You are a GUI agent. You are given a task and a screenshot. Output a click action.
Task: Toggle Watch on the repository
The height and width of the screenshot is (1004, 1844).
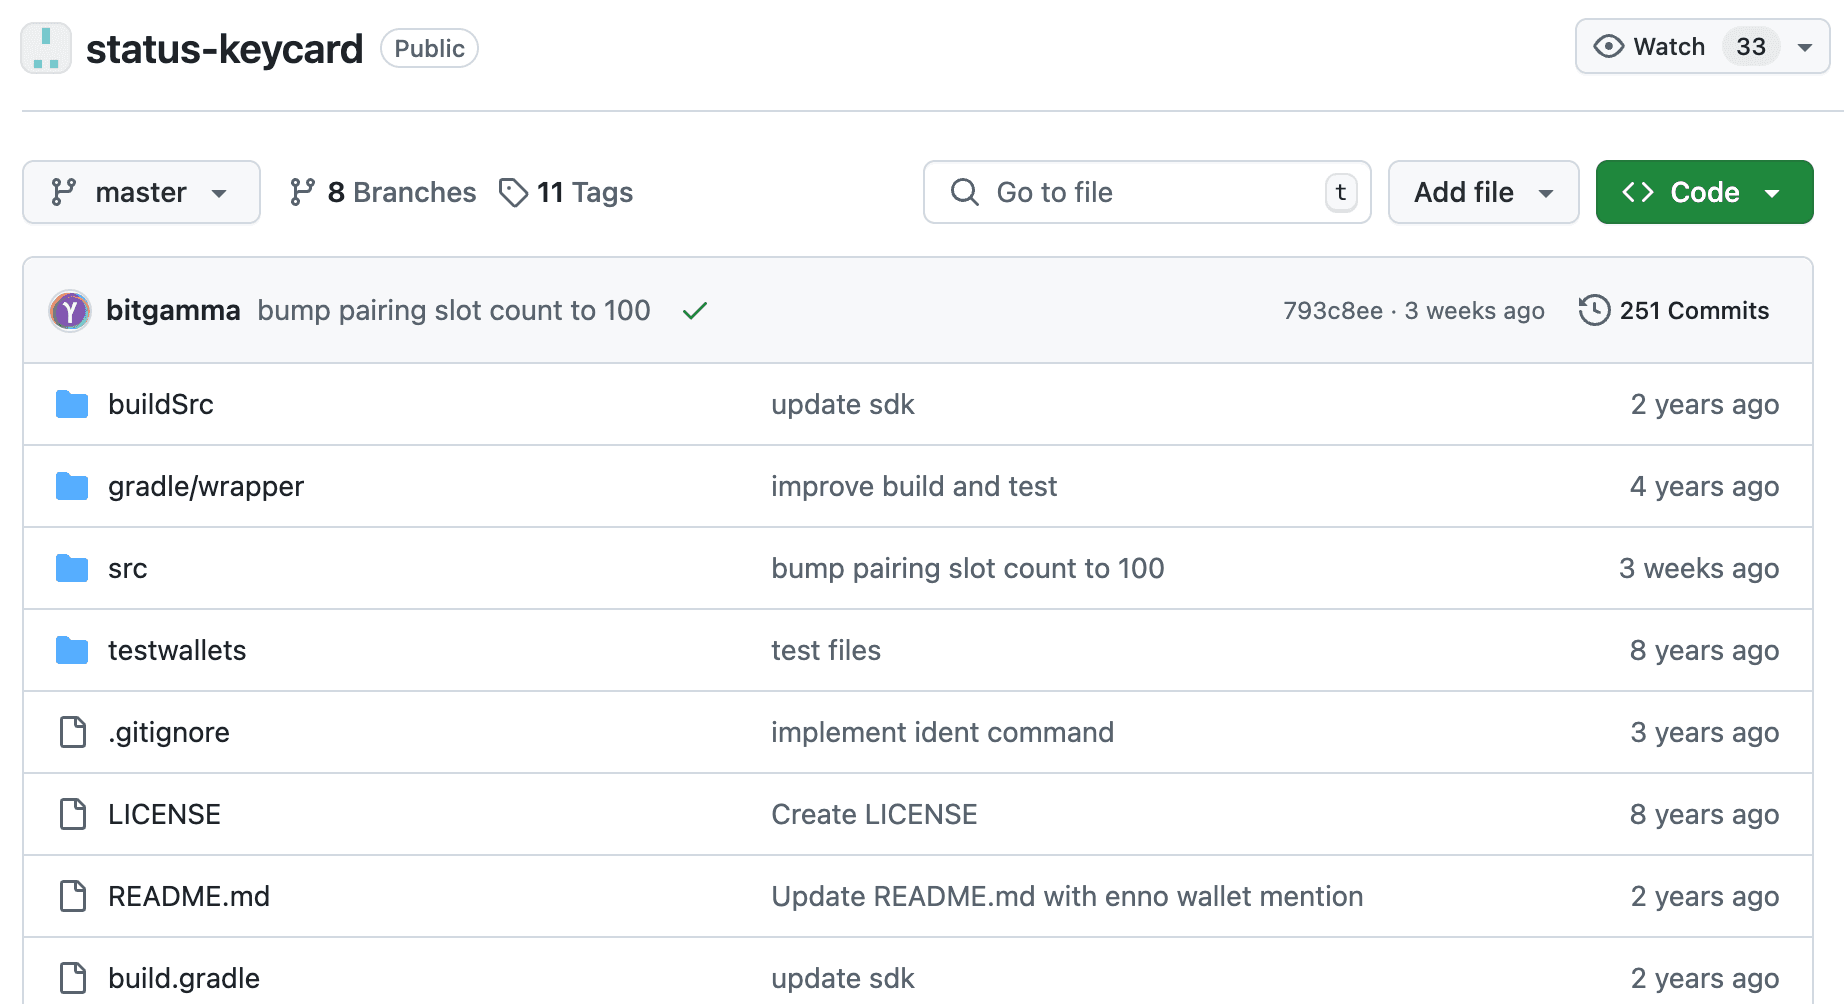coord(1650,47)
